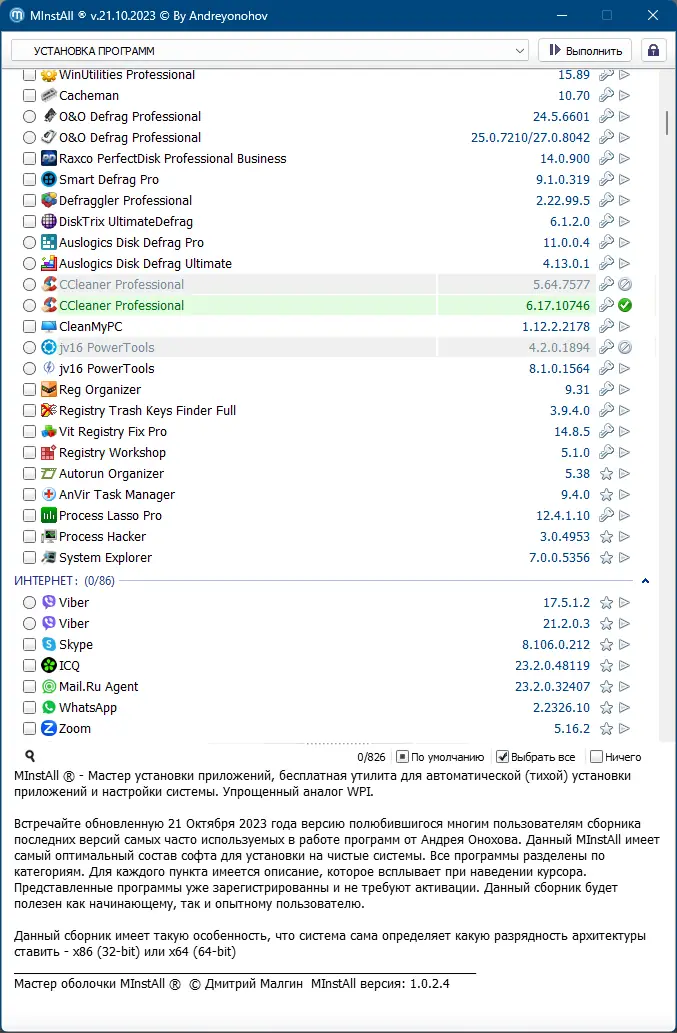
Task: Click the Registry Trash Keys Finder Full entry
Action: pyautogui.click(x=148, y=410)
